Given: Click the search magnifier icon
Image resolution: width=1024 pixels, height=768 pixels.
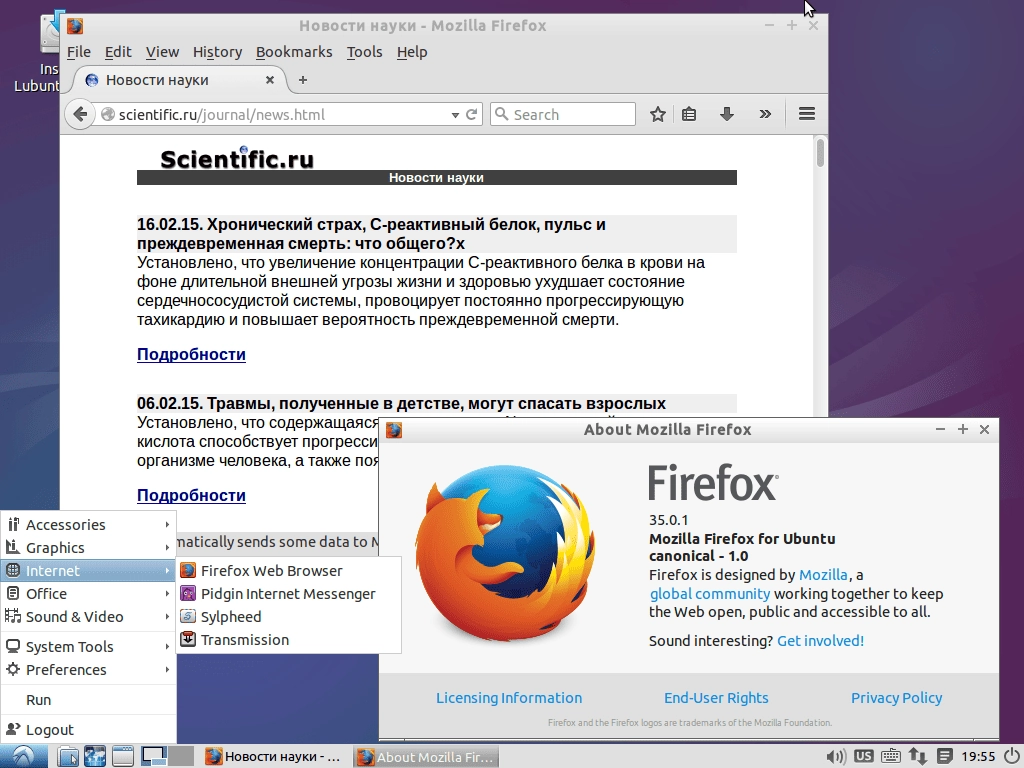Looking at the screenshot, I should (x=502, y=114).
